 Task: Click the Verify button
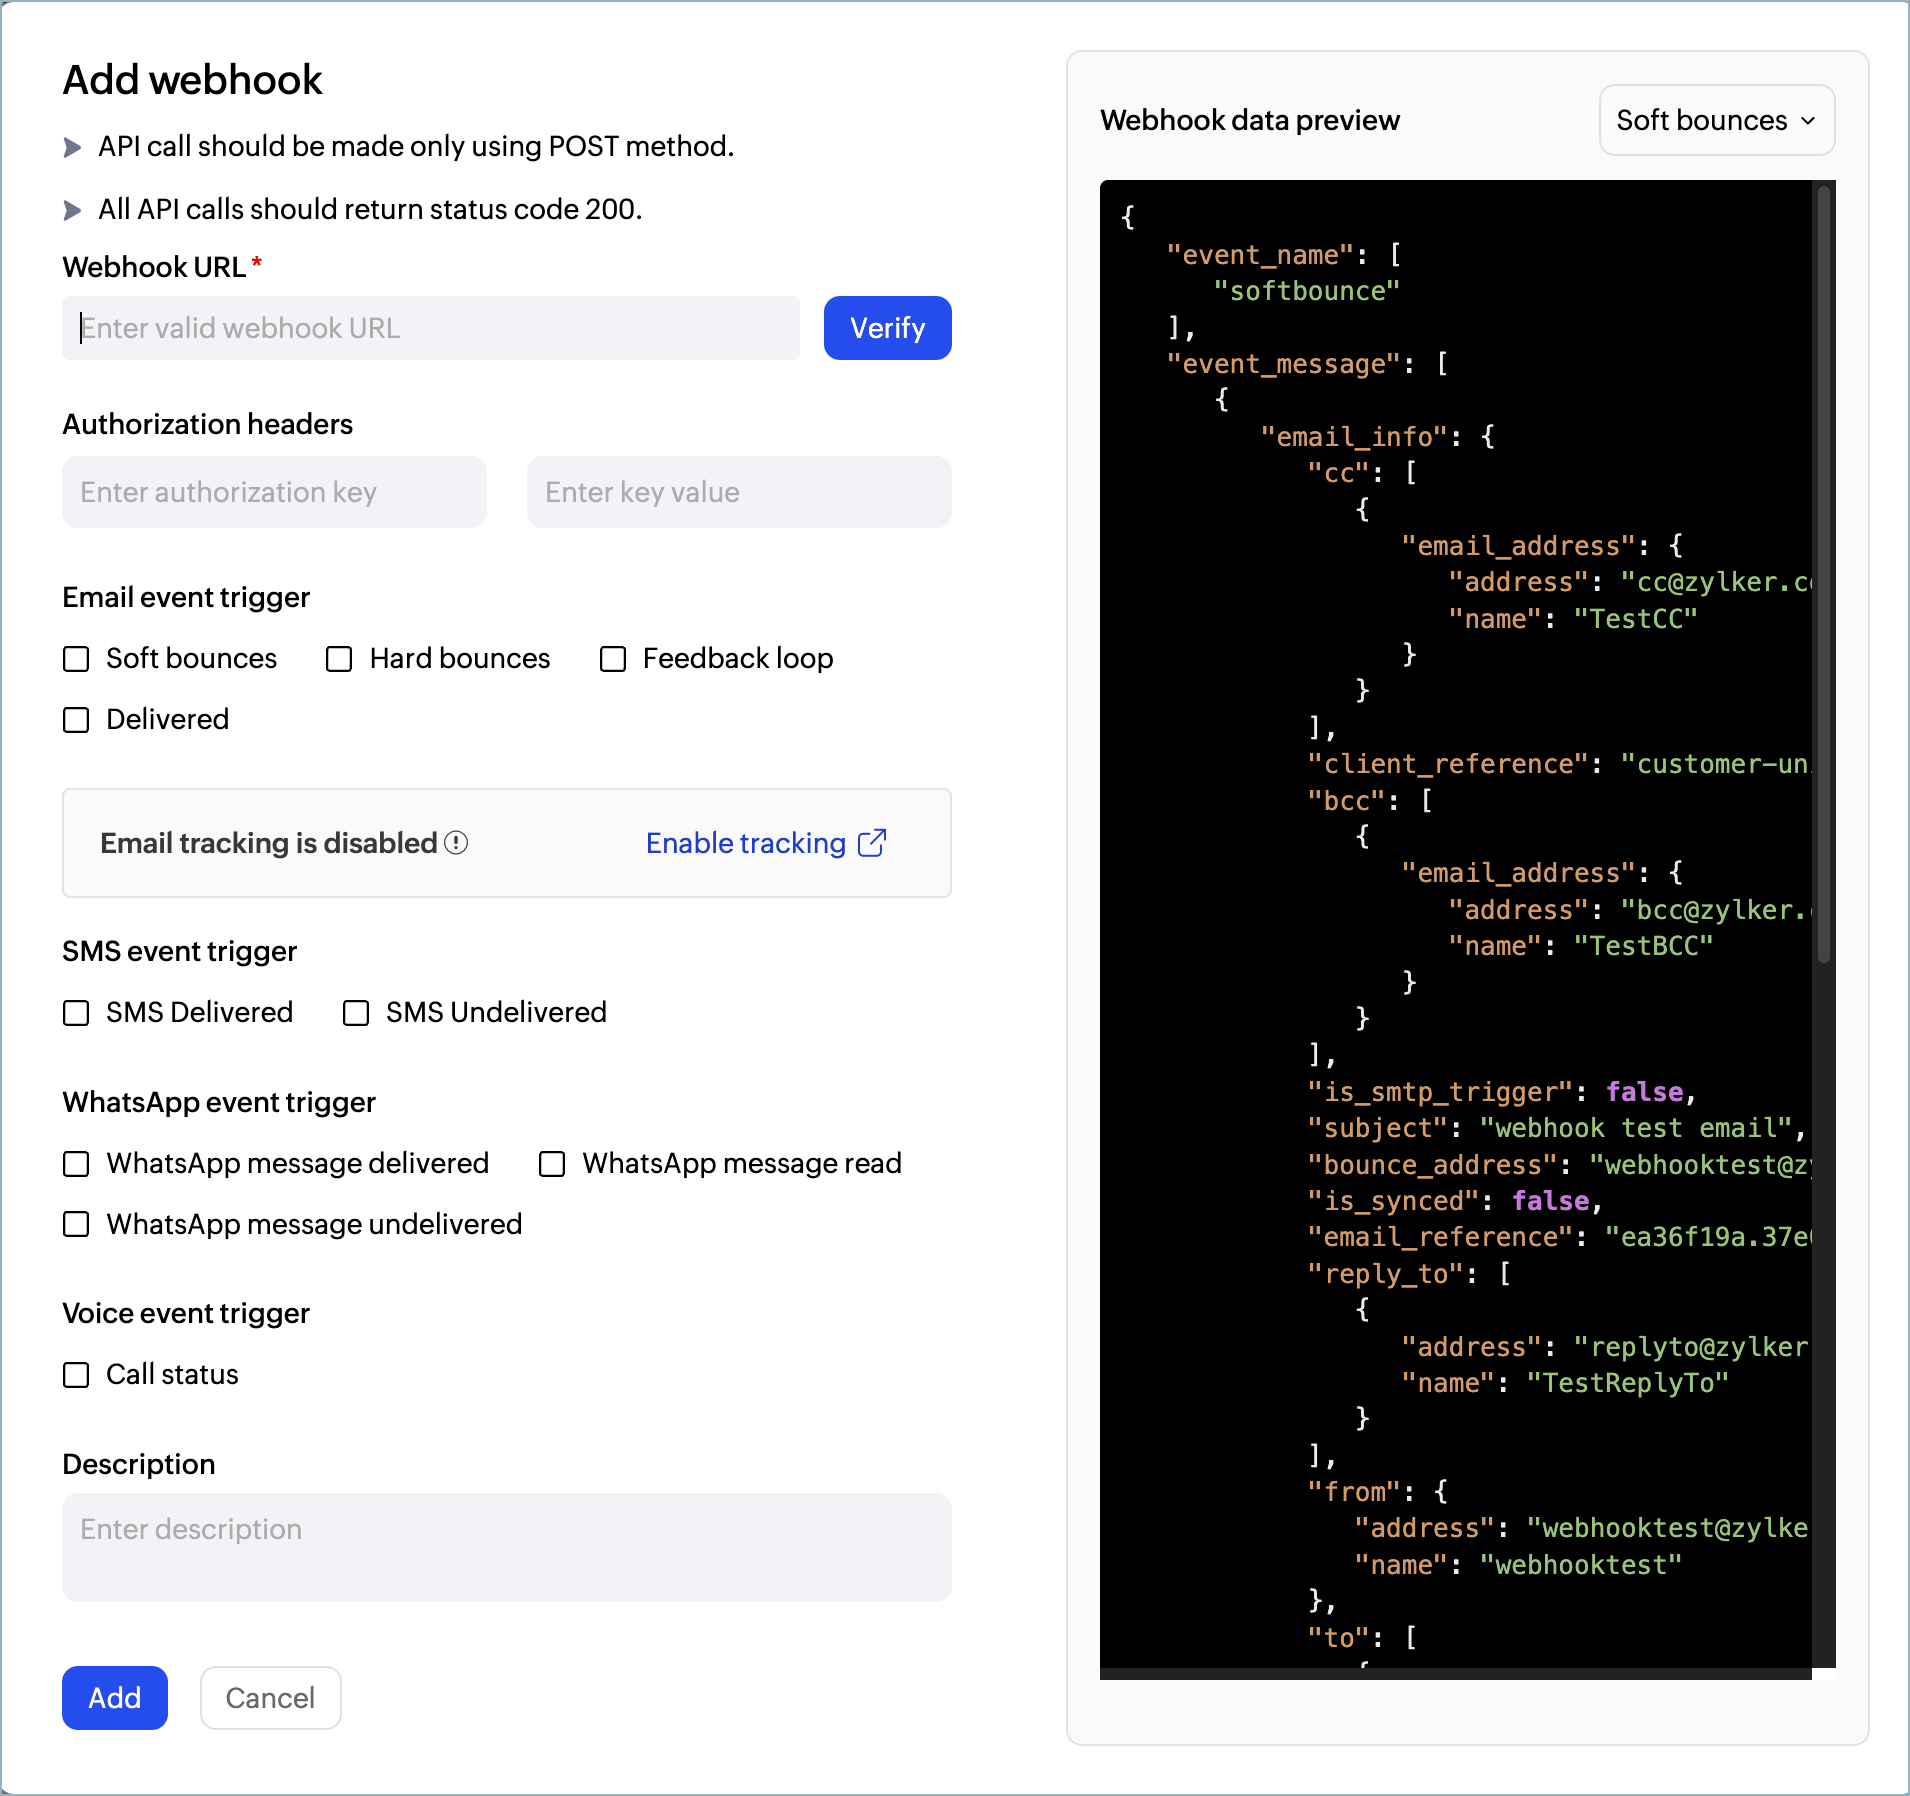point(887,328)
